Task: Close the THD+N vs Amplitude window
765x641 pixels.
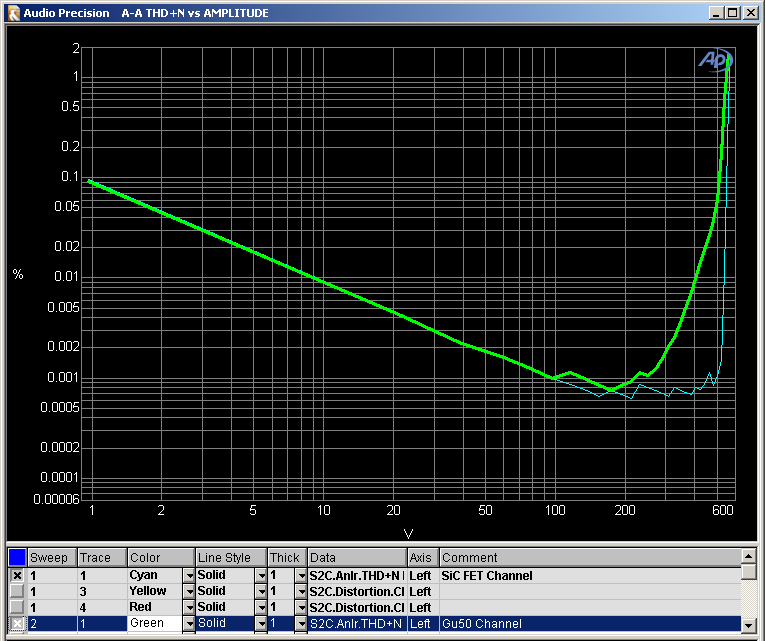Action: coord(749,13)
